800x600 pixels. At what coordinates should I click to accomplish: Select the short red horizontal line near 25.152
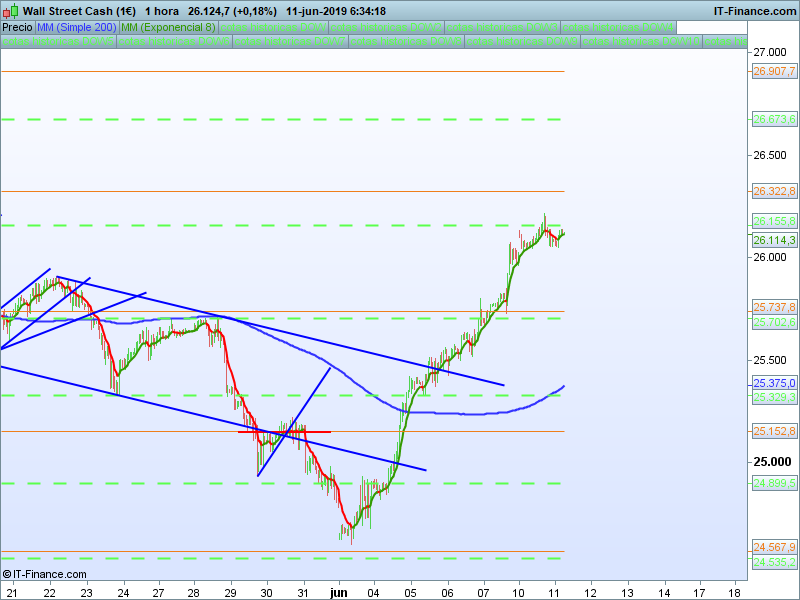(284, 432)
